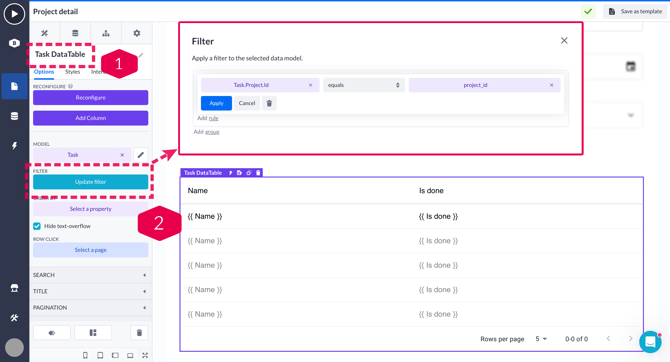Click the trash icon on Task DataTable label toolbar
Screen dimensions: 670x362
pos(258,173)
